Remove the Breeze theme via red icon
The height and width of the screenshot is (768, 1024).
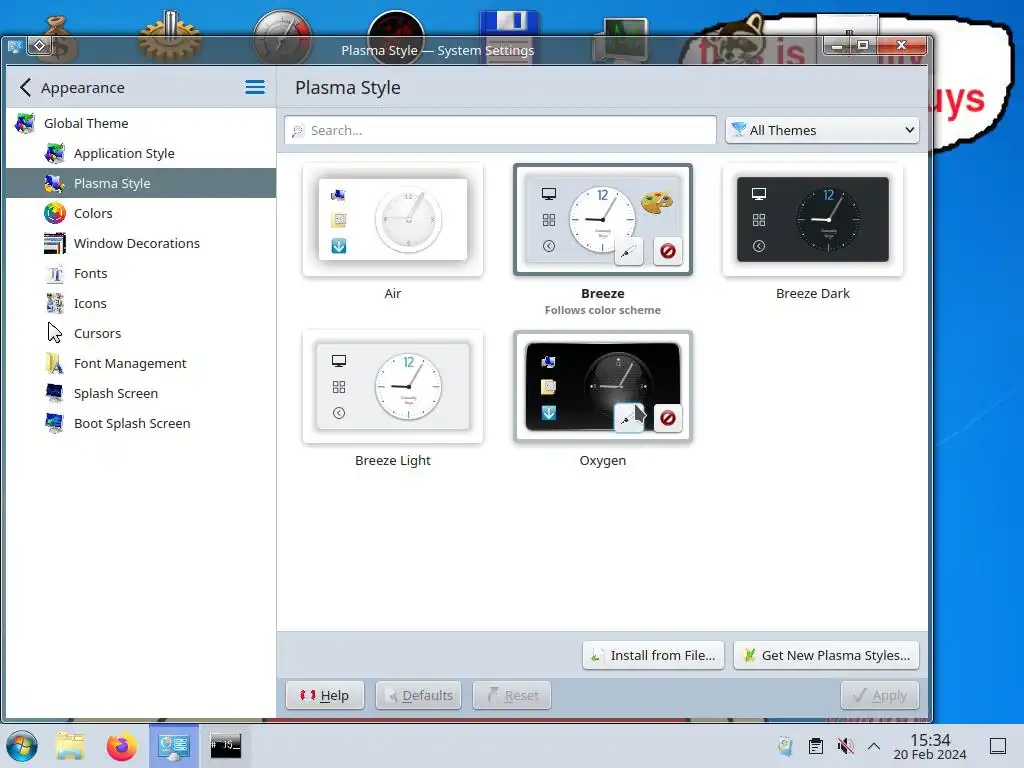(x=667, y=251)
